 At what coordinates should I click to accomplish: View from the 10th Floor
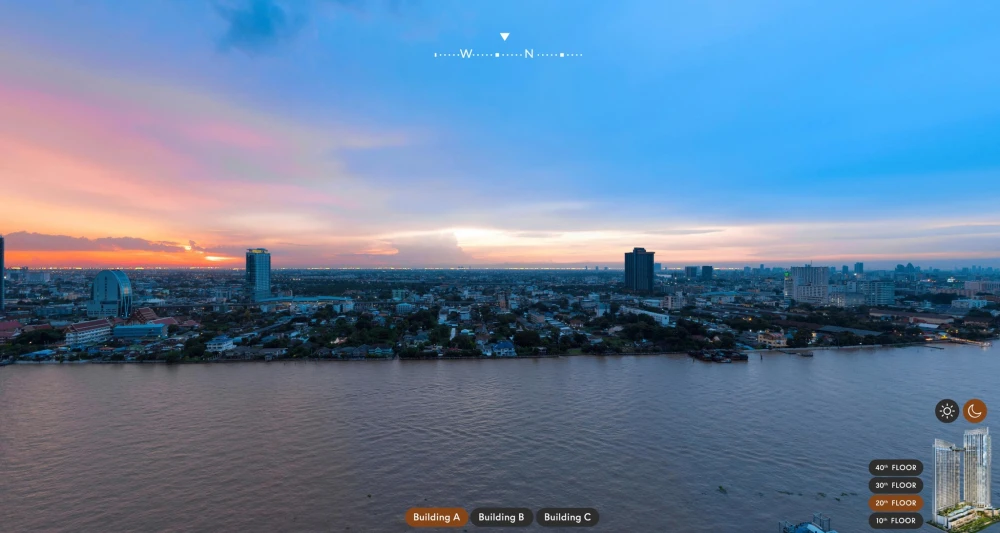click(x=895, y=521)
